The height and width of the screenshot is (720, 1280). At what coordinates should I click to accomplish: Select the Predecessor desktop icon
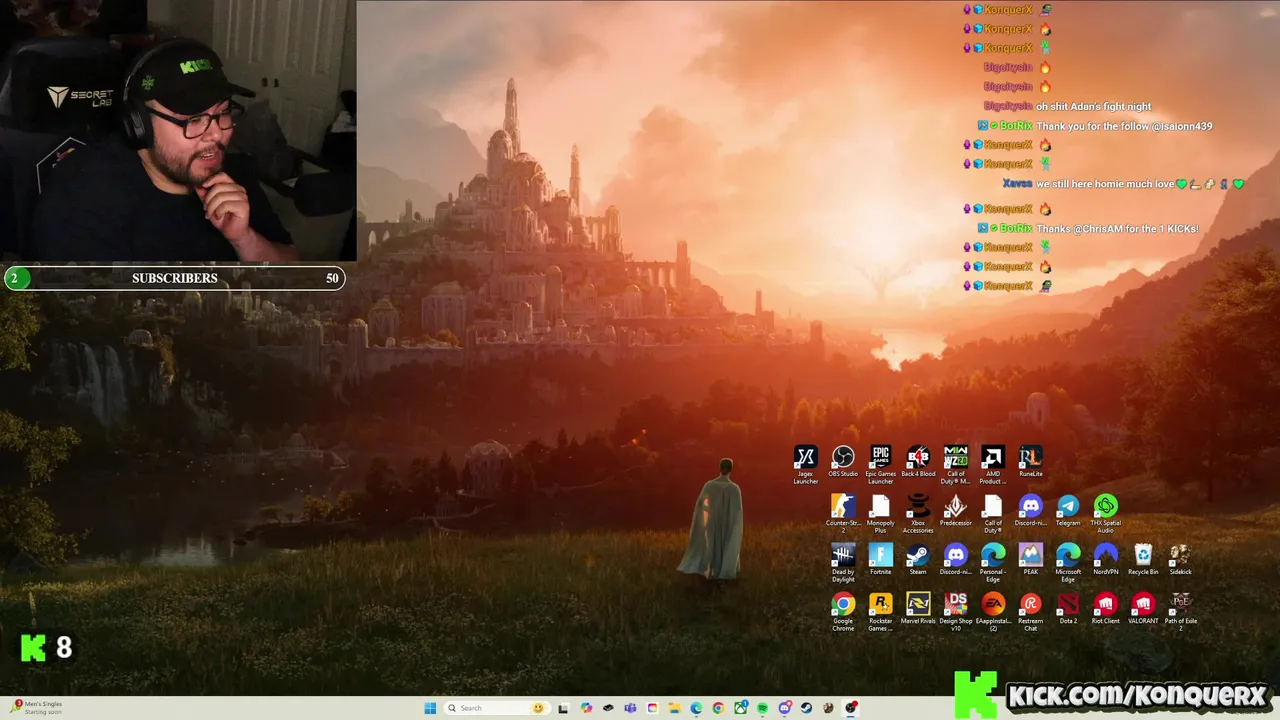pos(956,511)
